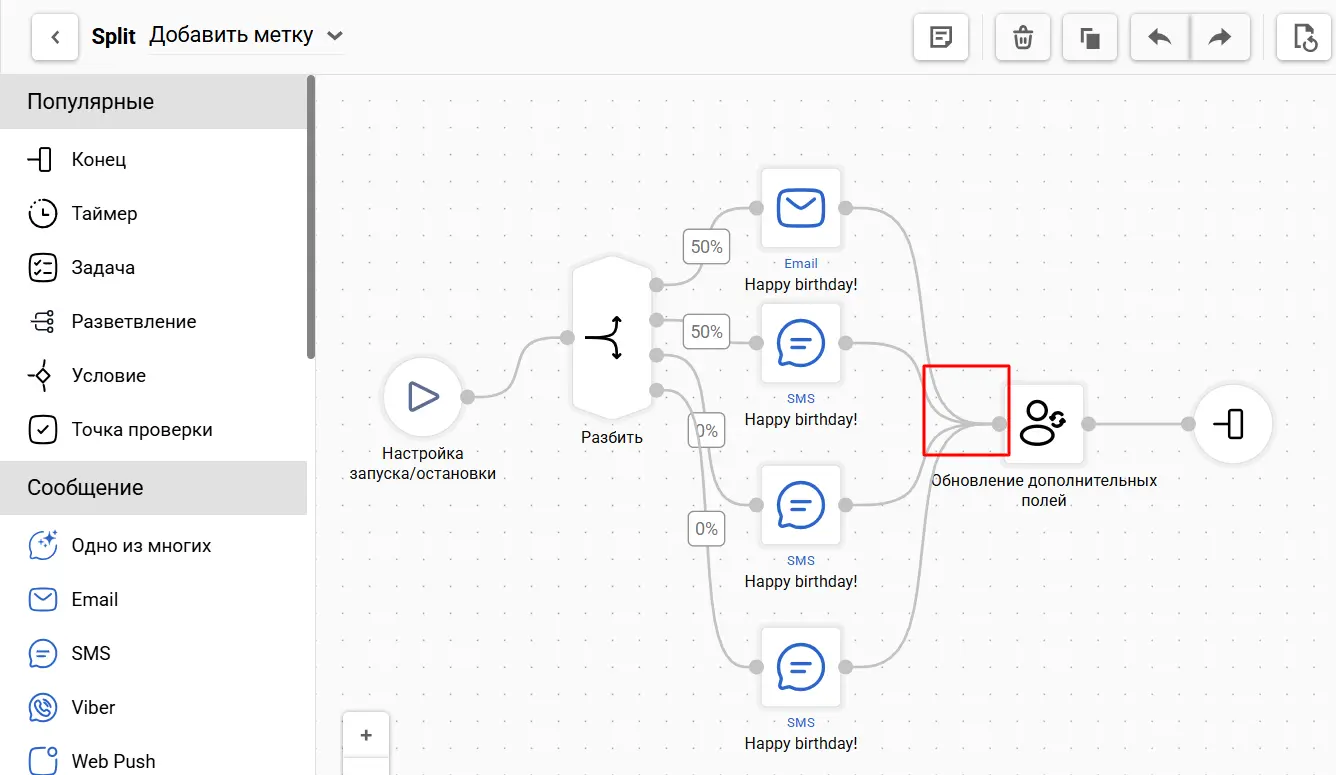Open the version history icon
1336x775 pixels.
point(1304,38)
